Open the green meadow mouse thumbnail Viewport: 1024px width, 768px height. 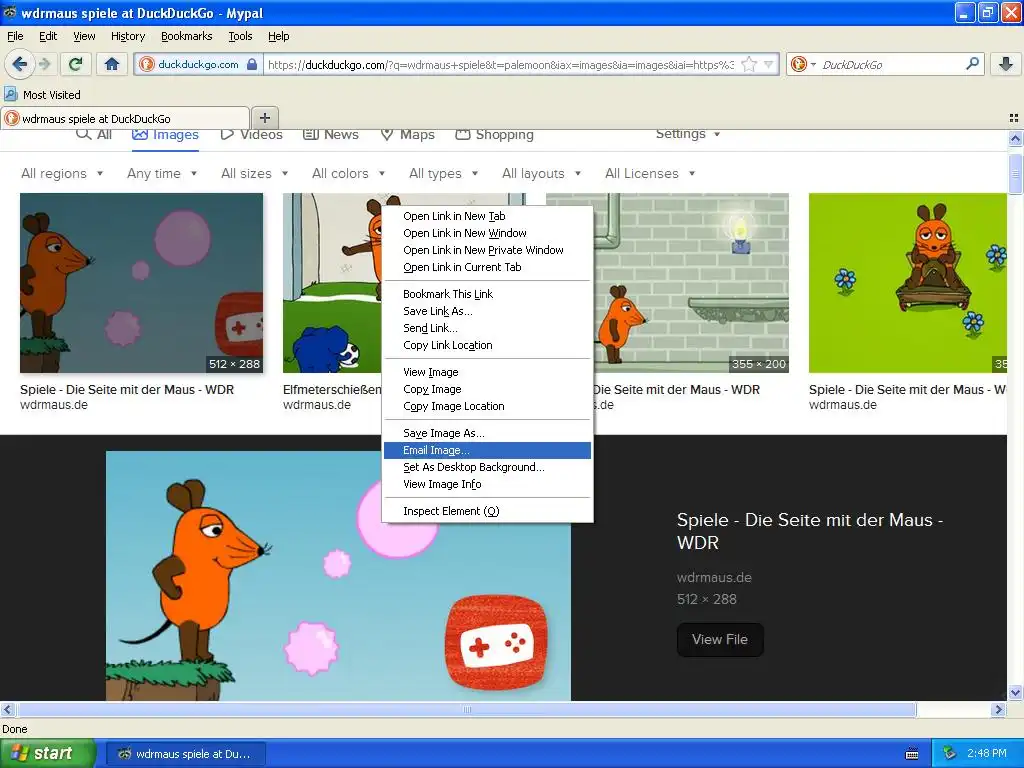[x=908, y=283]
